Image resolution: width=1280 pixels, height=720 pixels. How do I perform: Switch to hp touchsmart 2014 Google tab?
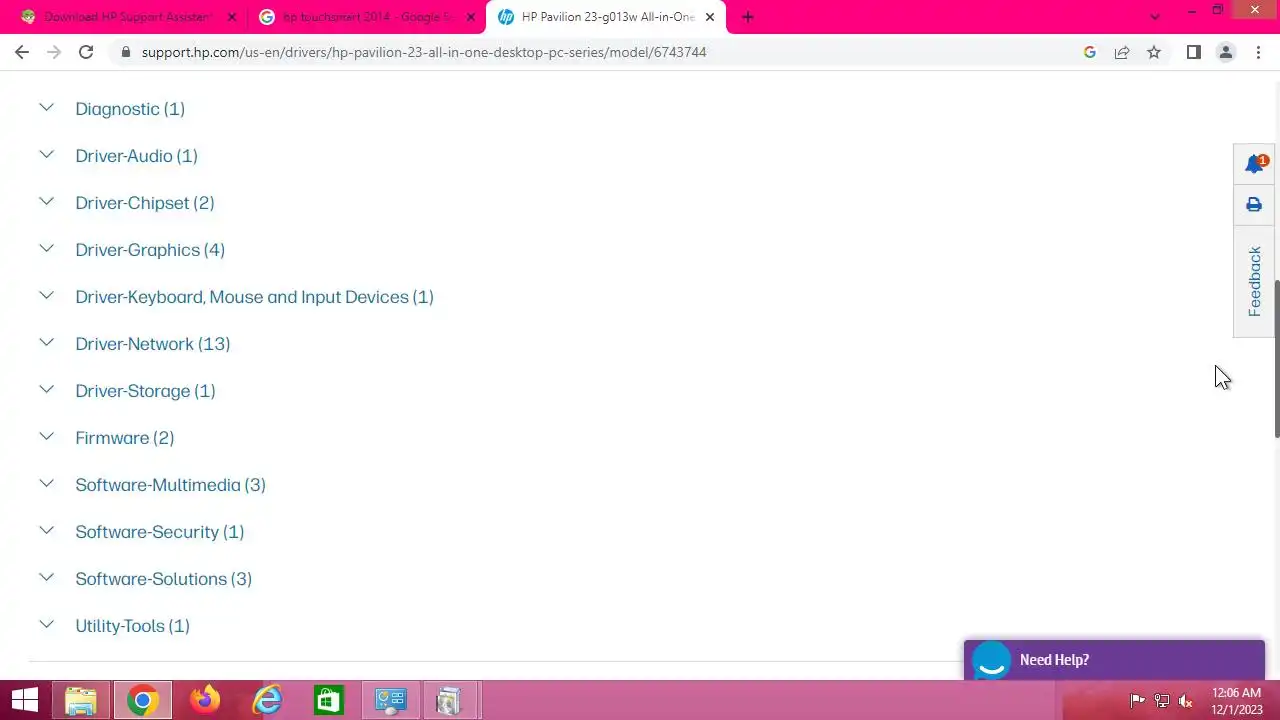click(366, 17)
